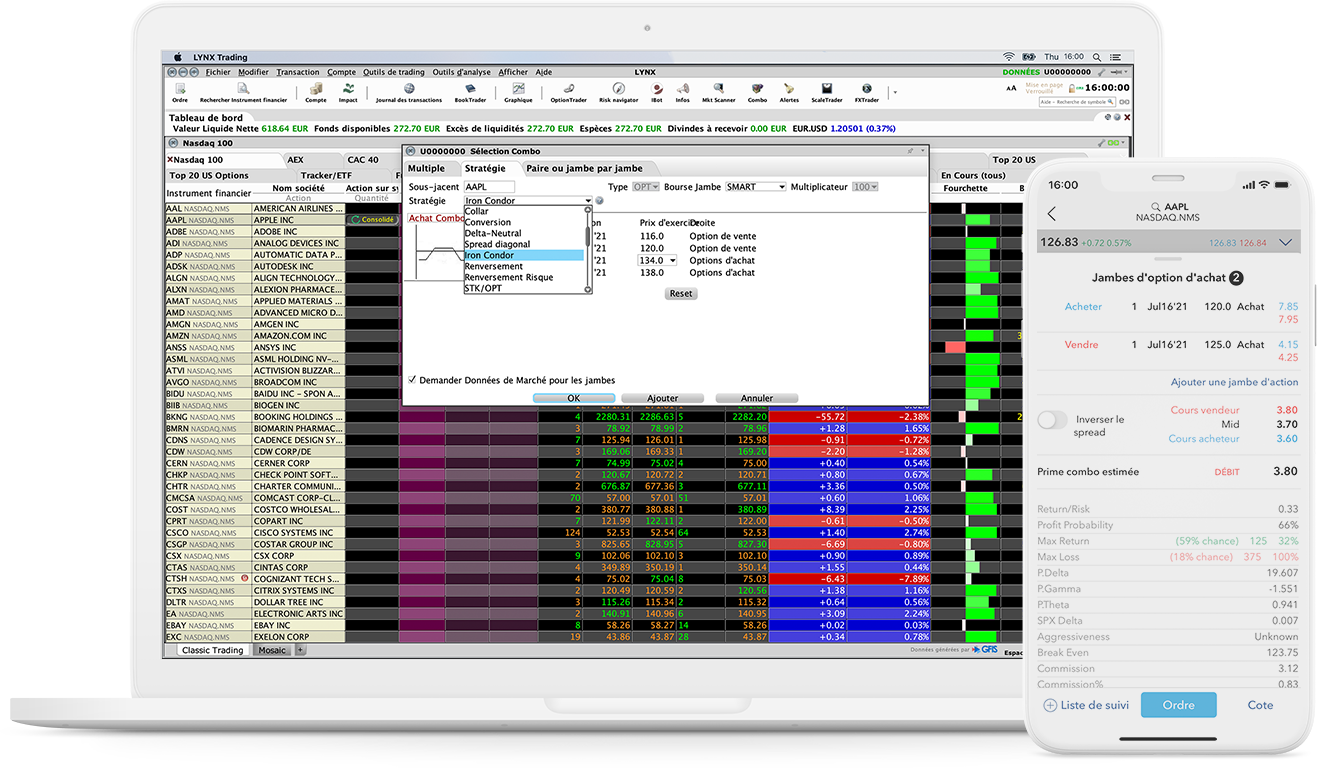Click the strategy list scrollbar
Image resolution: width=1328 pixels, height=768 pixels.
tap(588, 250)
